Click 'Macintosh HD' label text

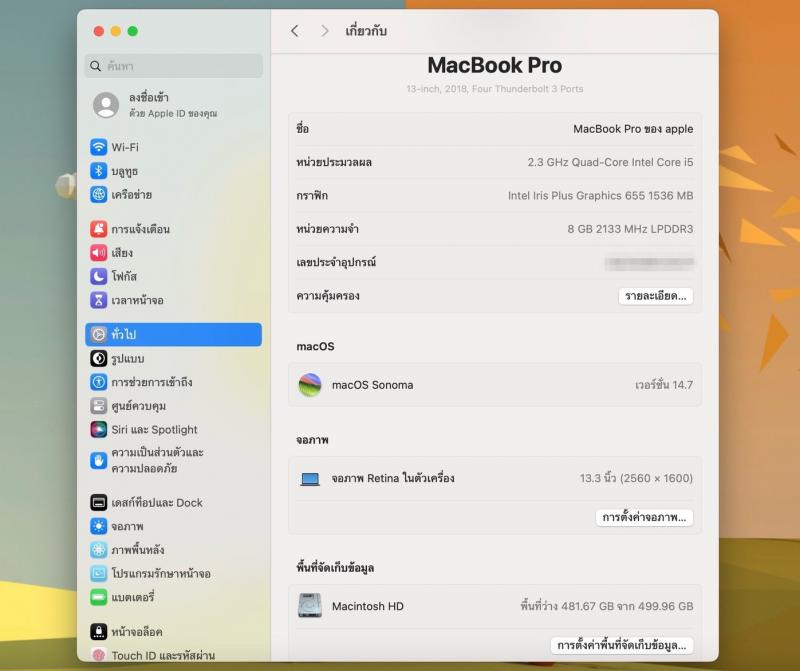click(367, 606)
